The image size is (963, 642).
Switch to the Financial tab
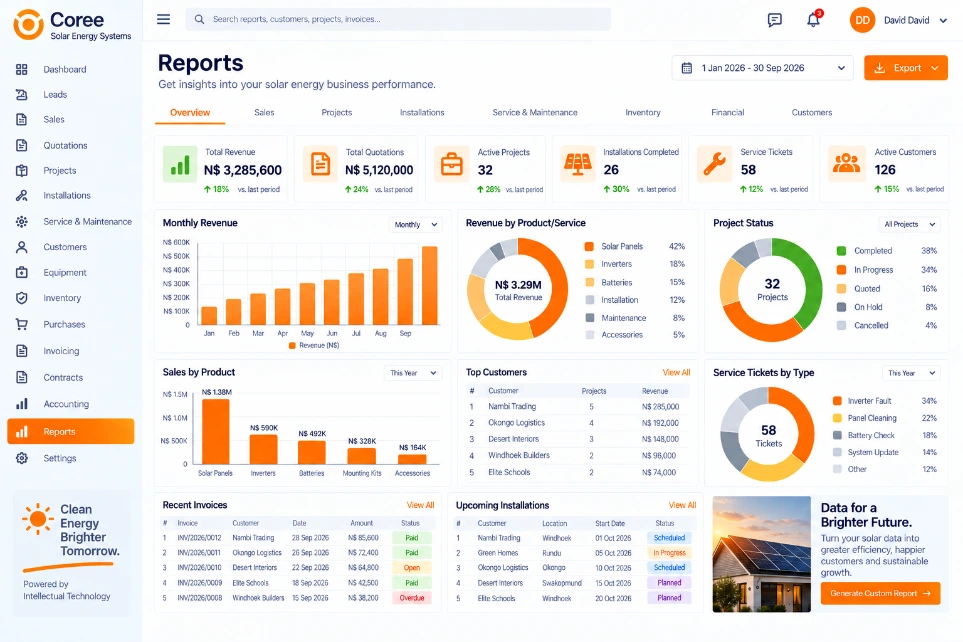click(x=728, y=112)
